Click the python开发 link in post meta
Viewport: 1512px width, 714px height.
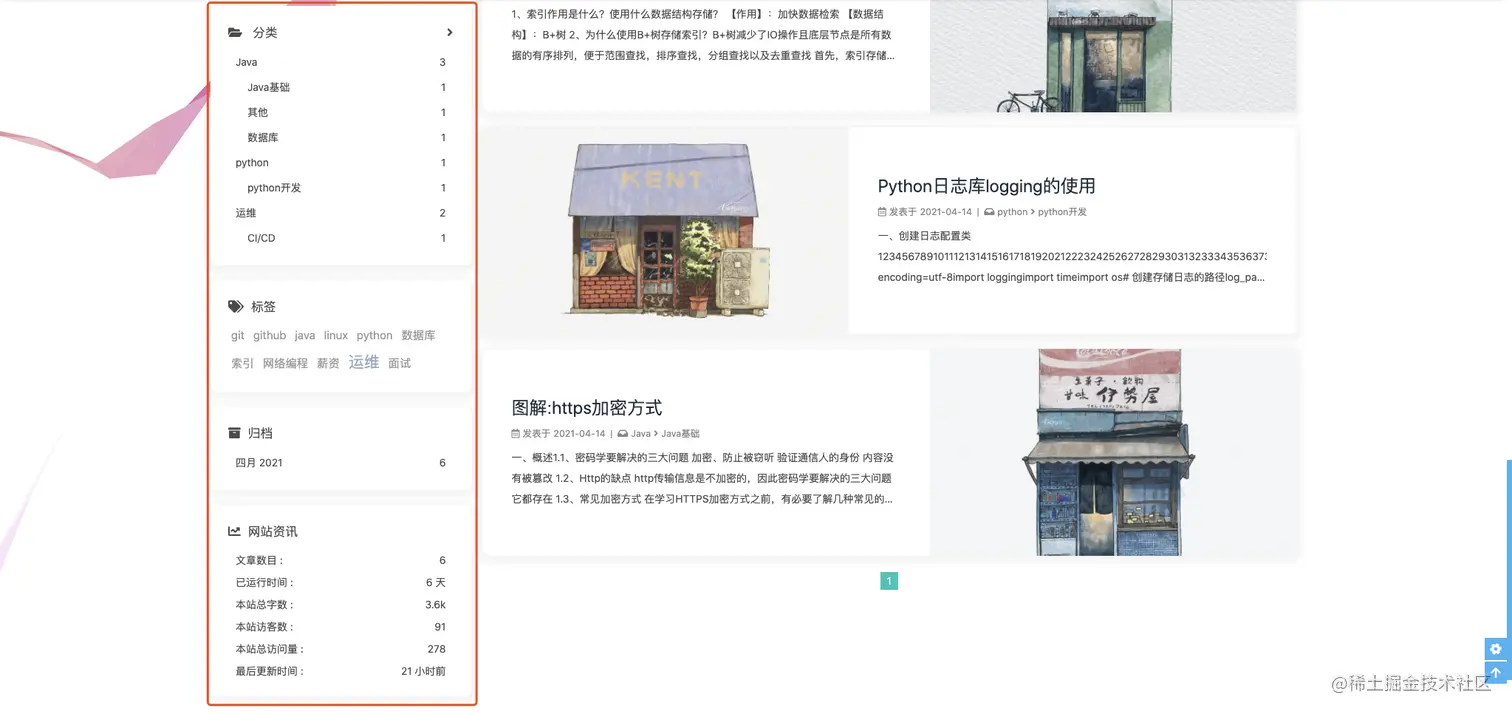pos(1062,212)
